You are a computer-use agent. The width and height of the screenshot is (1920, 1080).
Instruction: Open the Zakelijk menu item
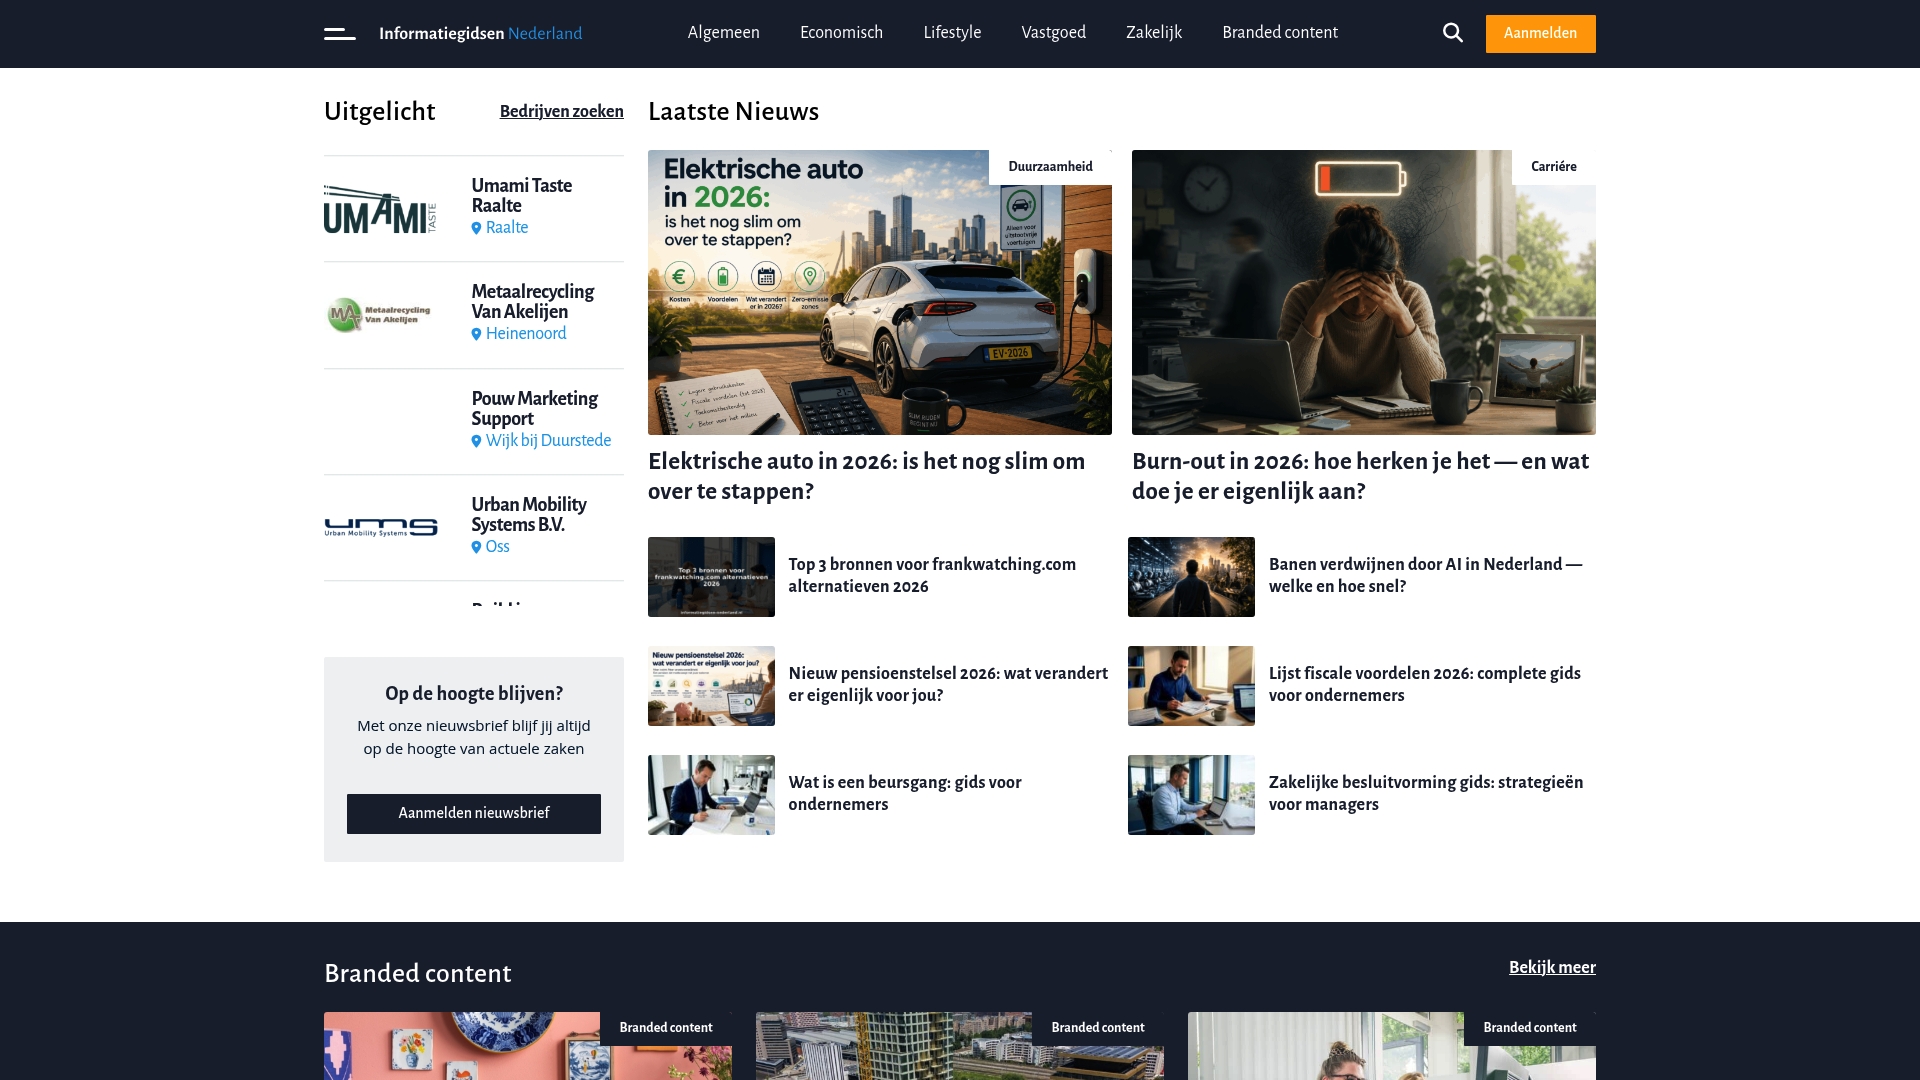[1154, 33]
